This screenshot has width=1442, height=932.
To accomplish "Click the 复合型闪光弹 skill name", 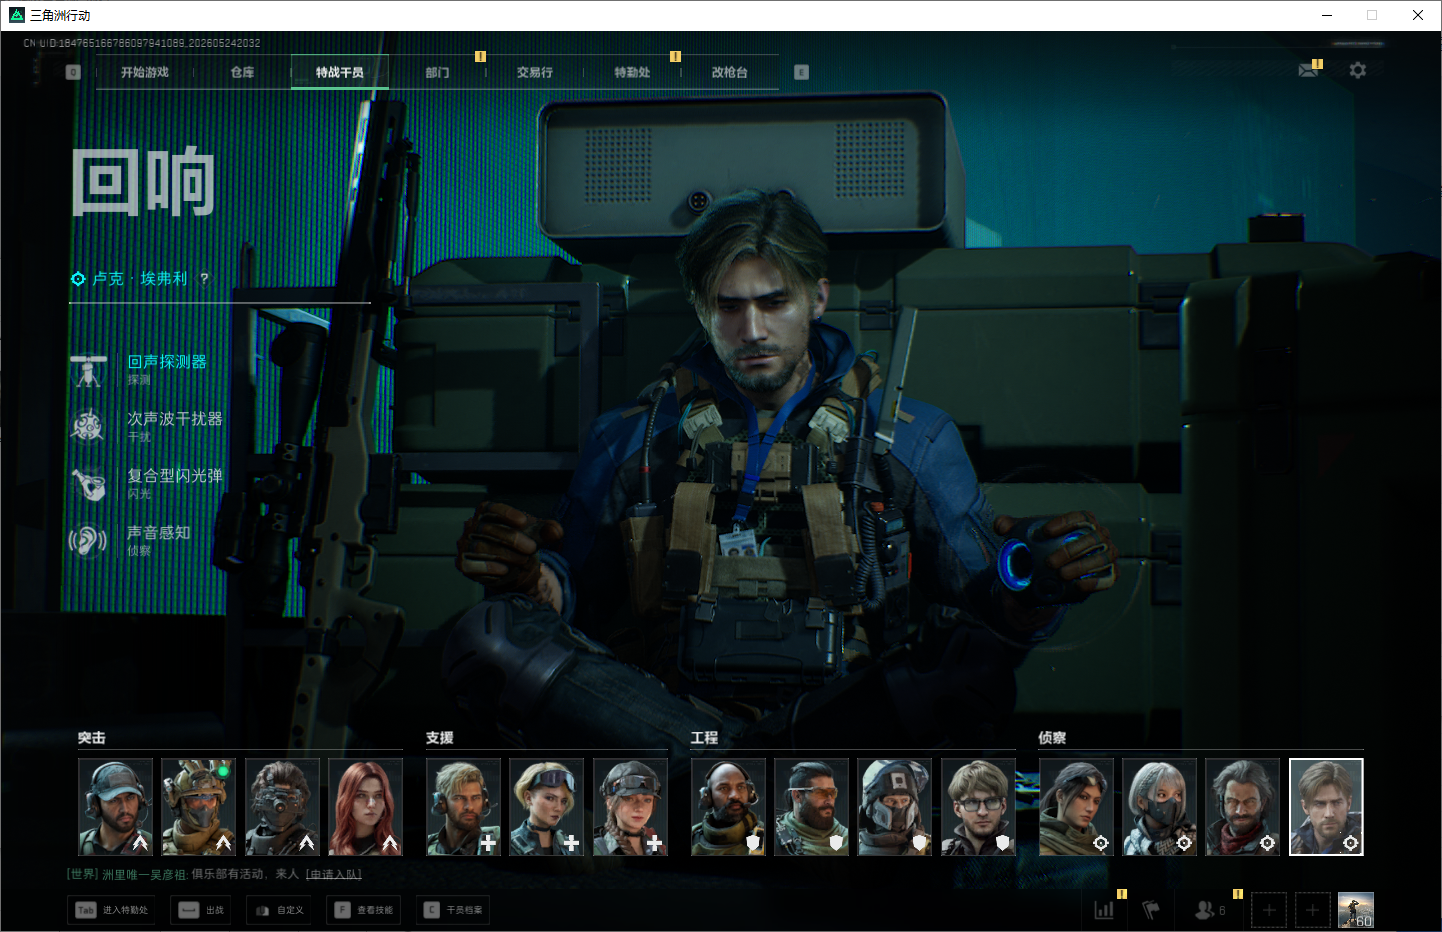I will [175, 476].
